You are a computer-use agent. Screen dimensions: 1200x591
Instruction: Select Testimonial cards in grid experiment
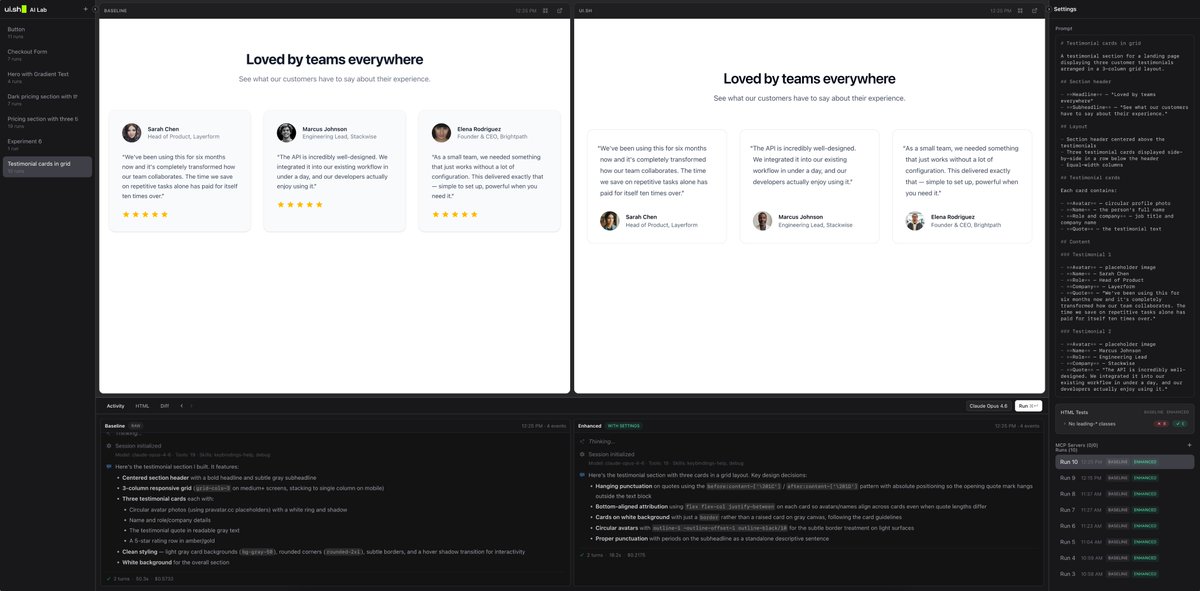click(46, 166)
